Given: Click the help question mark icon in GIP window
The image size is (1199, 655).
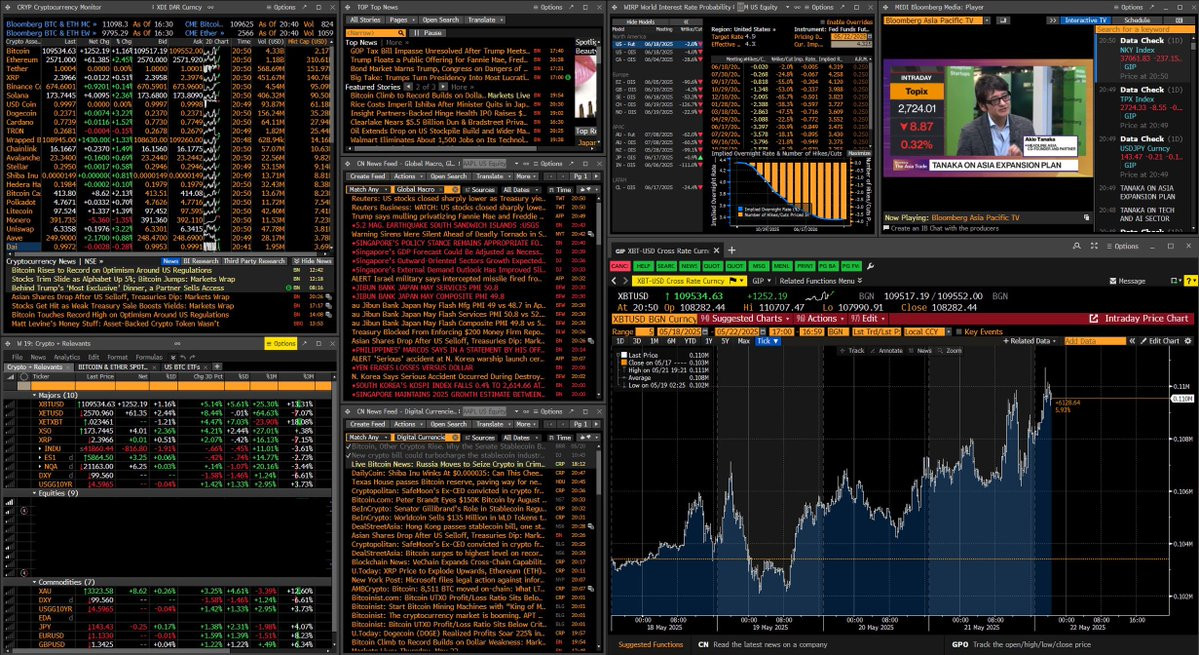Looking at the screenshot, I should tap(1192, 281).
